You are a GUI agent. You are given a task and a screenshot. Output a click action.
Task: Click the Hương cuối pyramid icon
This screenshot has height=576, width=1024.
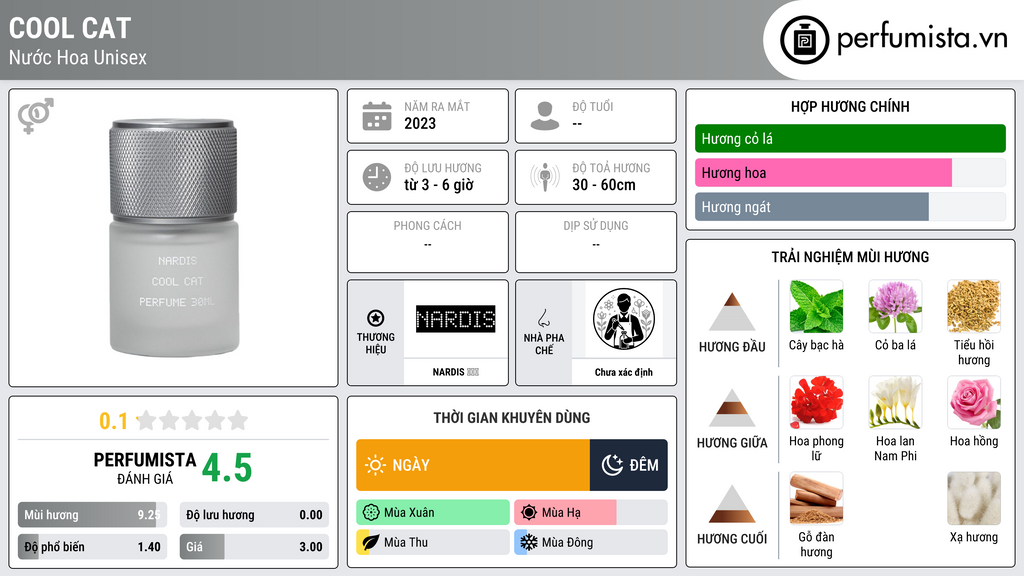coord(732,504)
